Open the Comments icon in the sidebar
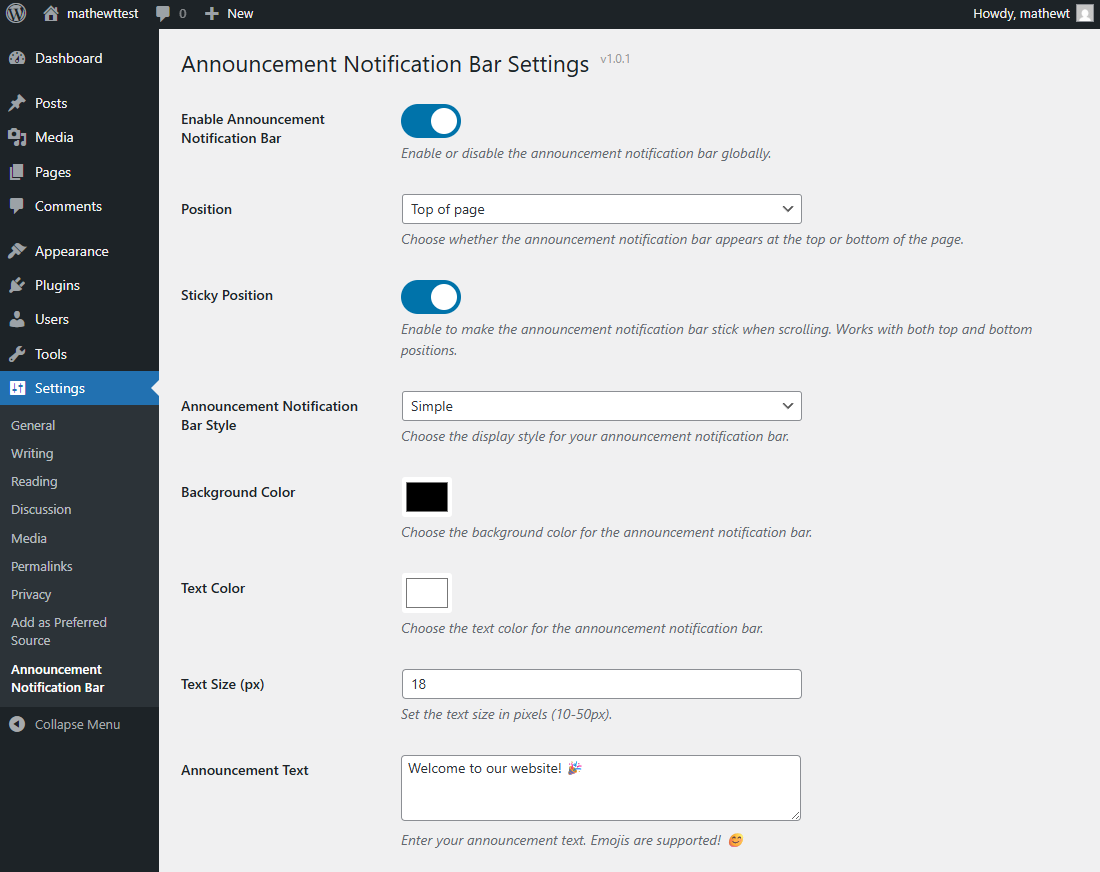 18,206
